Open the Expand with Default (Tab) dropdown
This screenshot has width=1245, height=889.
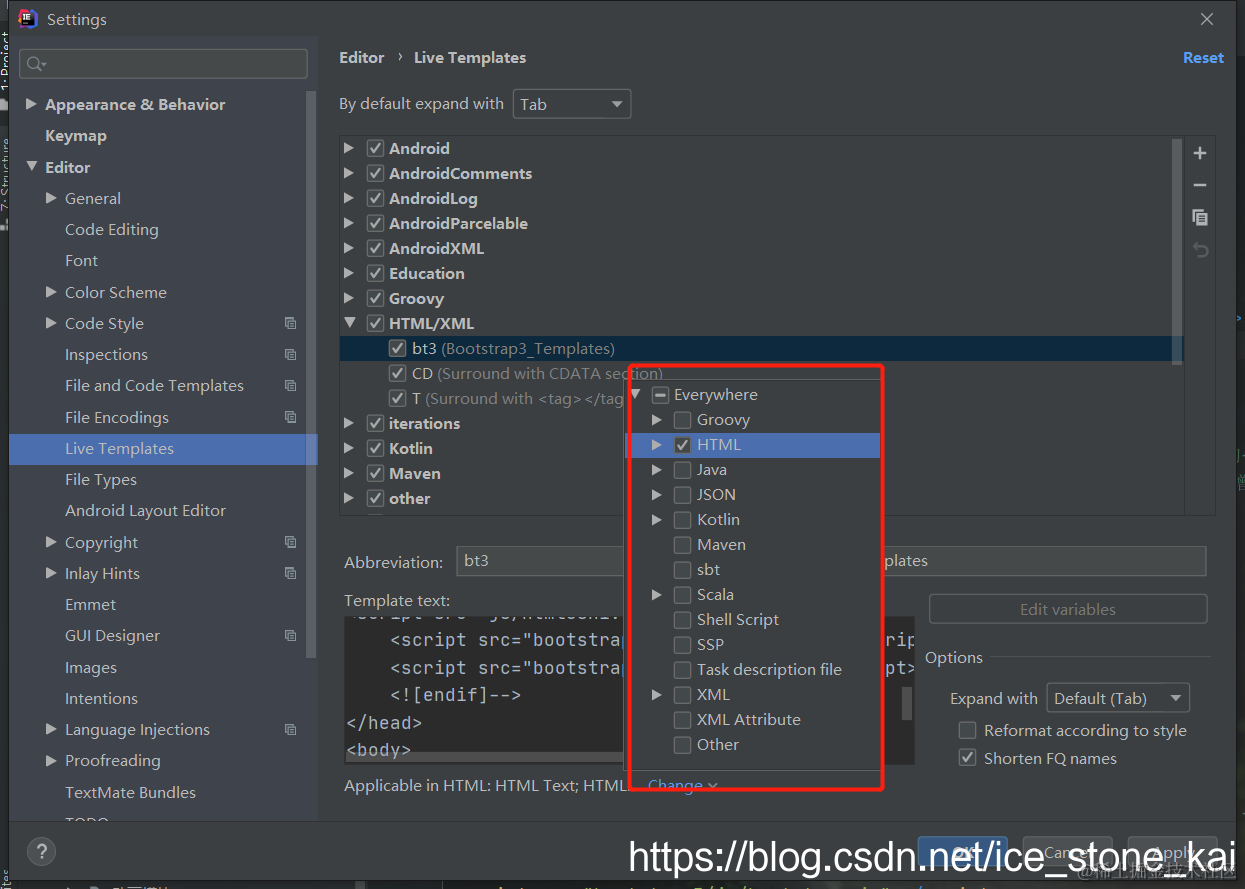(x=1117, y=698)
